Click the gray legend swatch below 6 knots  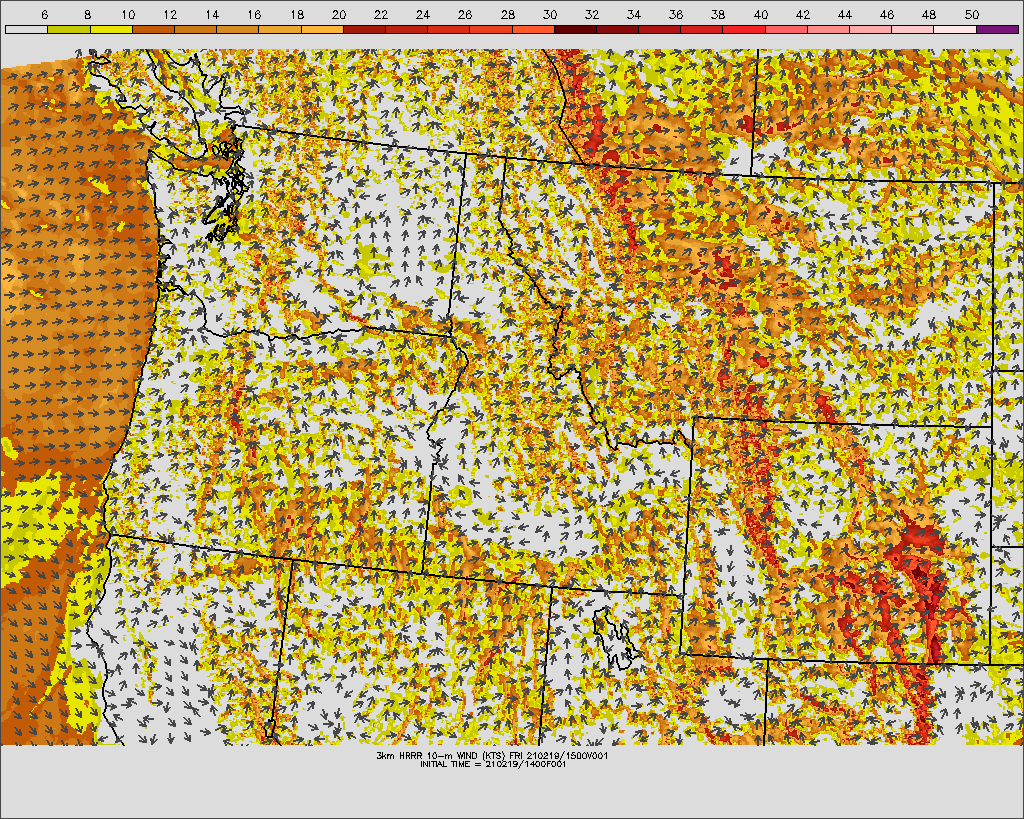(26, 29)
